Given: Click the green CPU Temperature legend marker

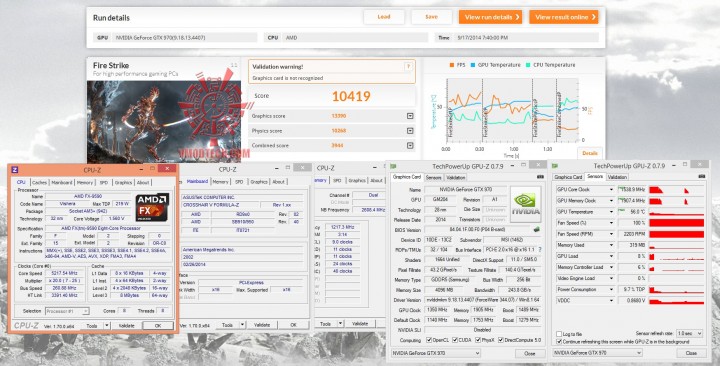Looking at the screenshot, I should 529,65.
